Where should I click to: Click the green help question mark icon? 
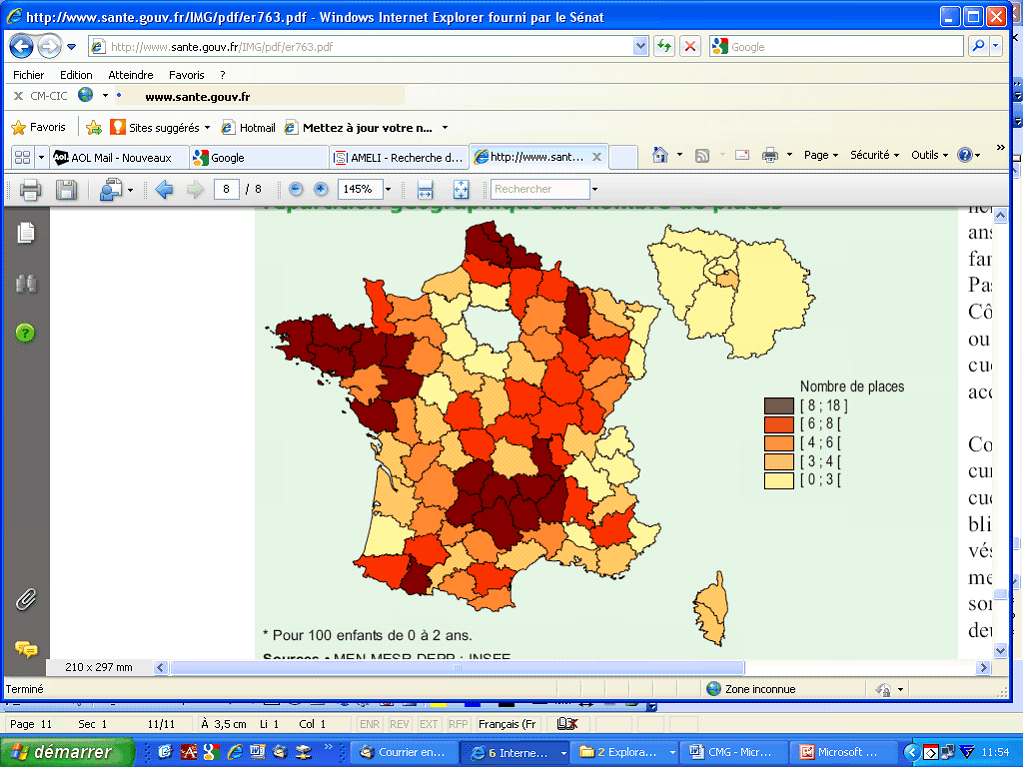point(26,333)
